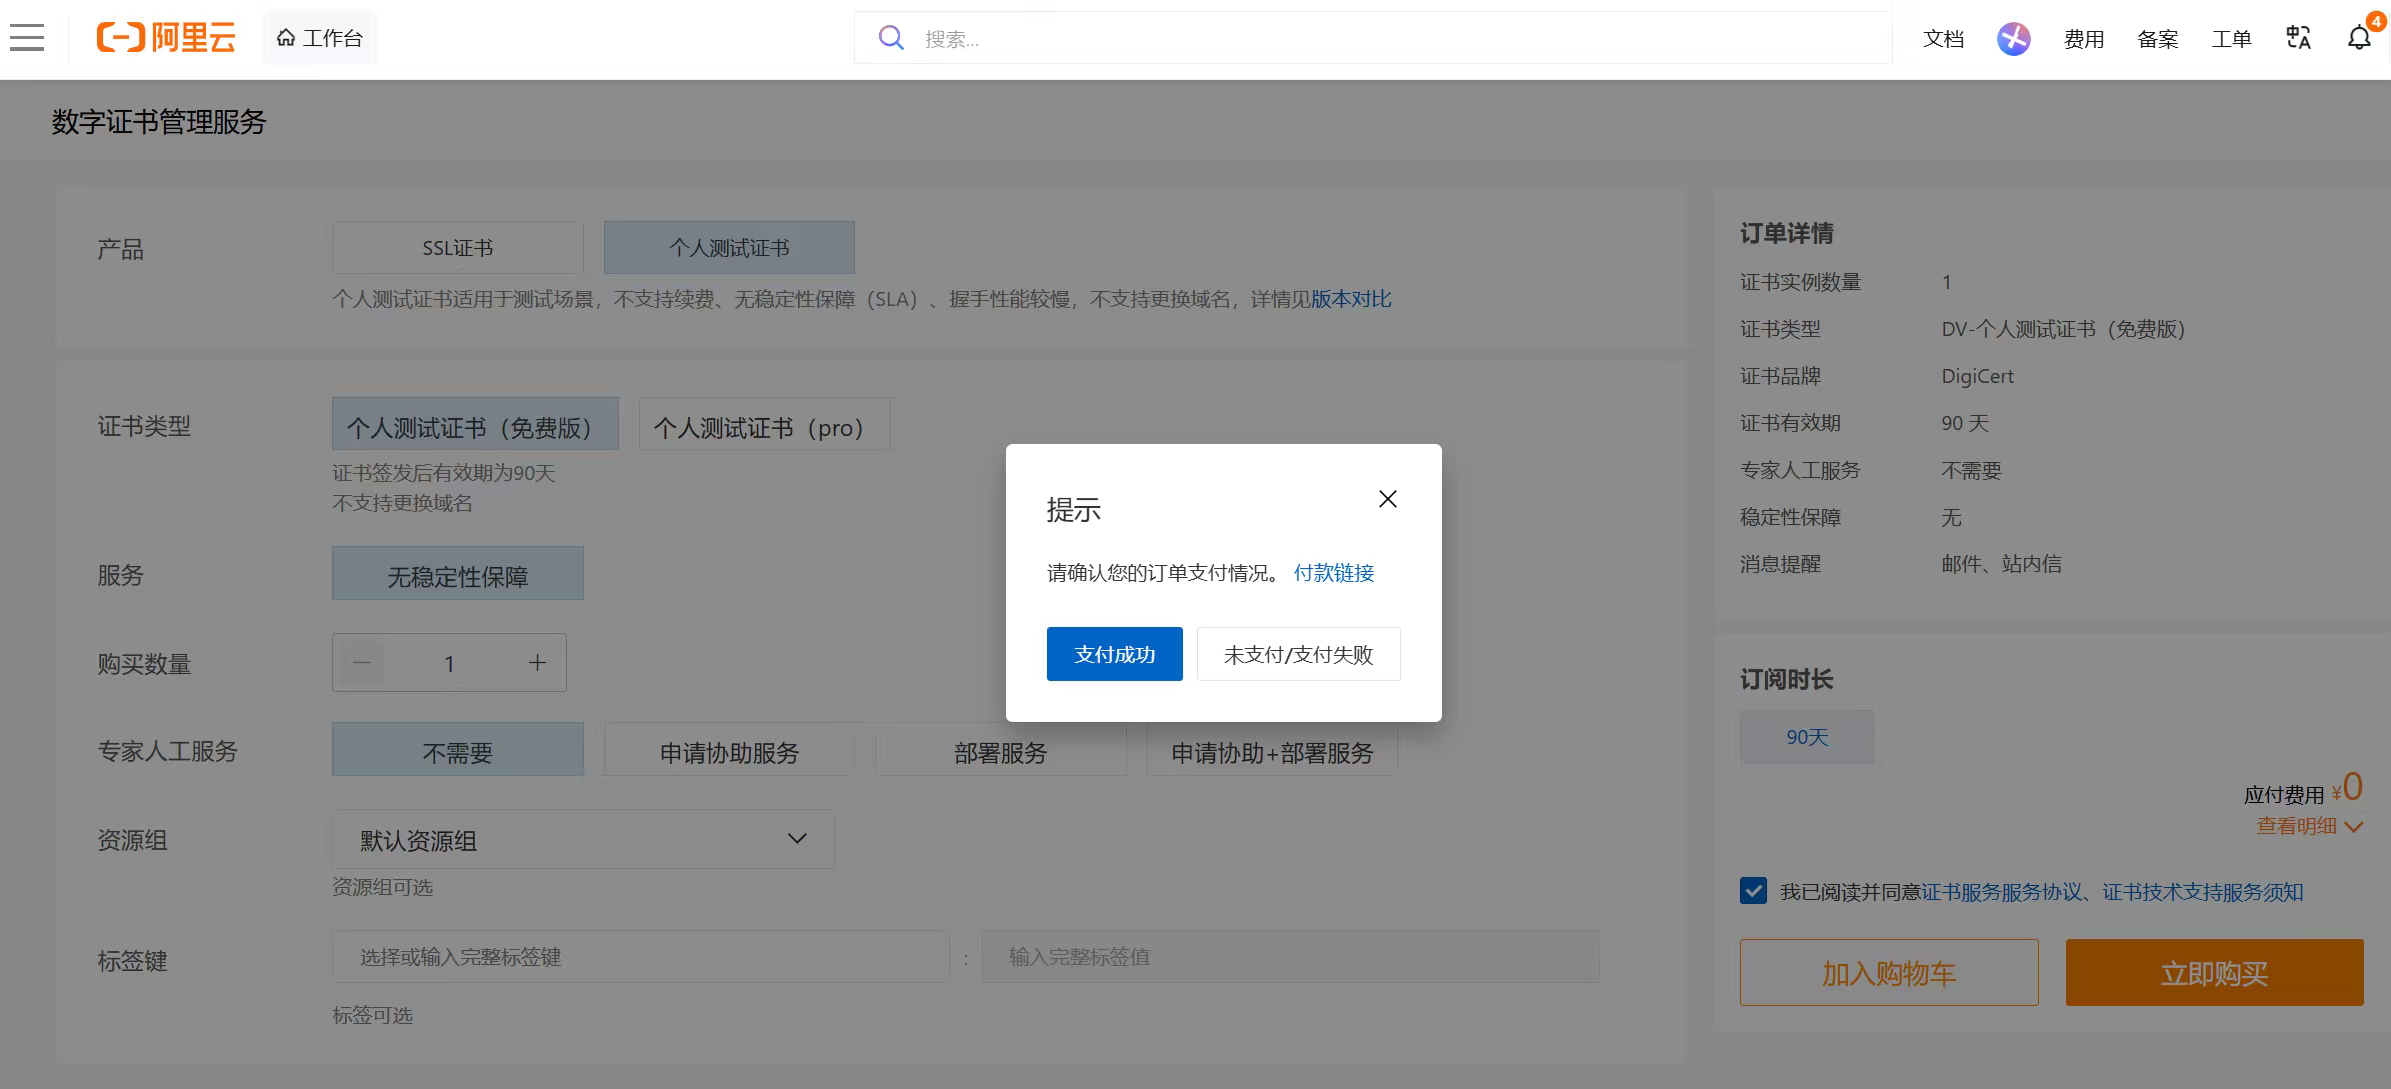2391x1089 pixels.
Task: Increase purchase quantity with plus button
Action: [x=537, y=662]
